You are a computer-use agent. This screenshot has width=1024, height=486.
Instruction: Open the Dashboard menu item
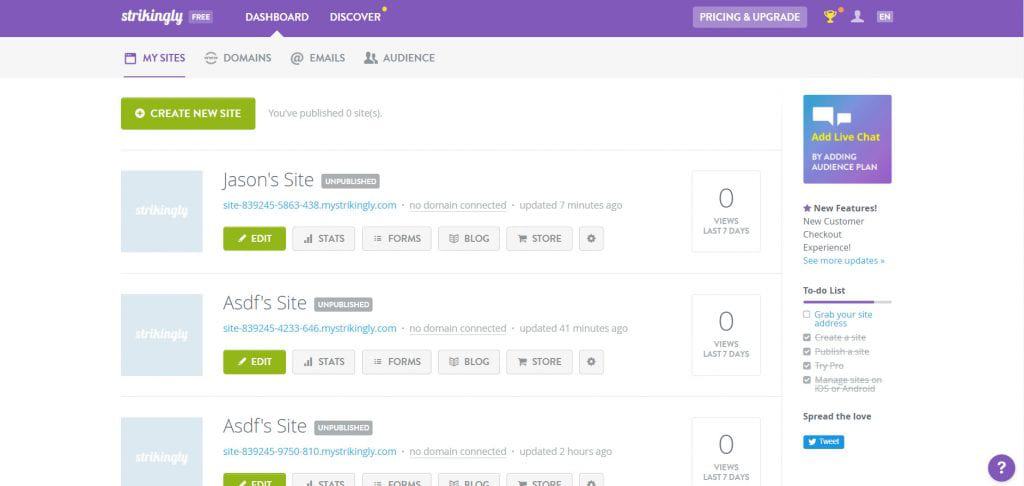pyautogui.click(x=277, y=17)
